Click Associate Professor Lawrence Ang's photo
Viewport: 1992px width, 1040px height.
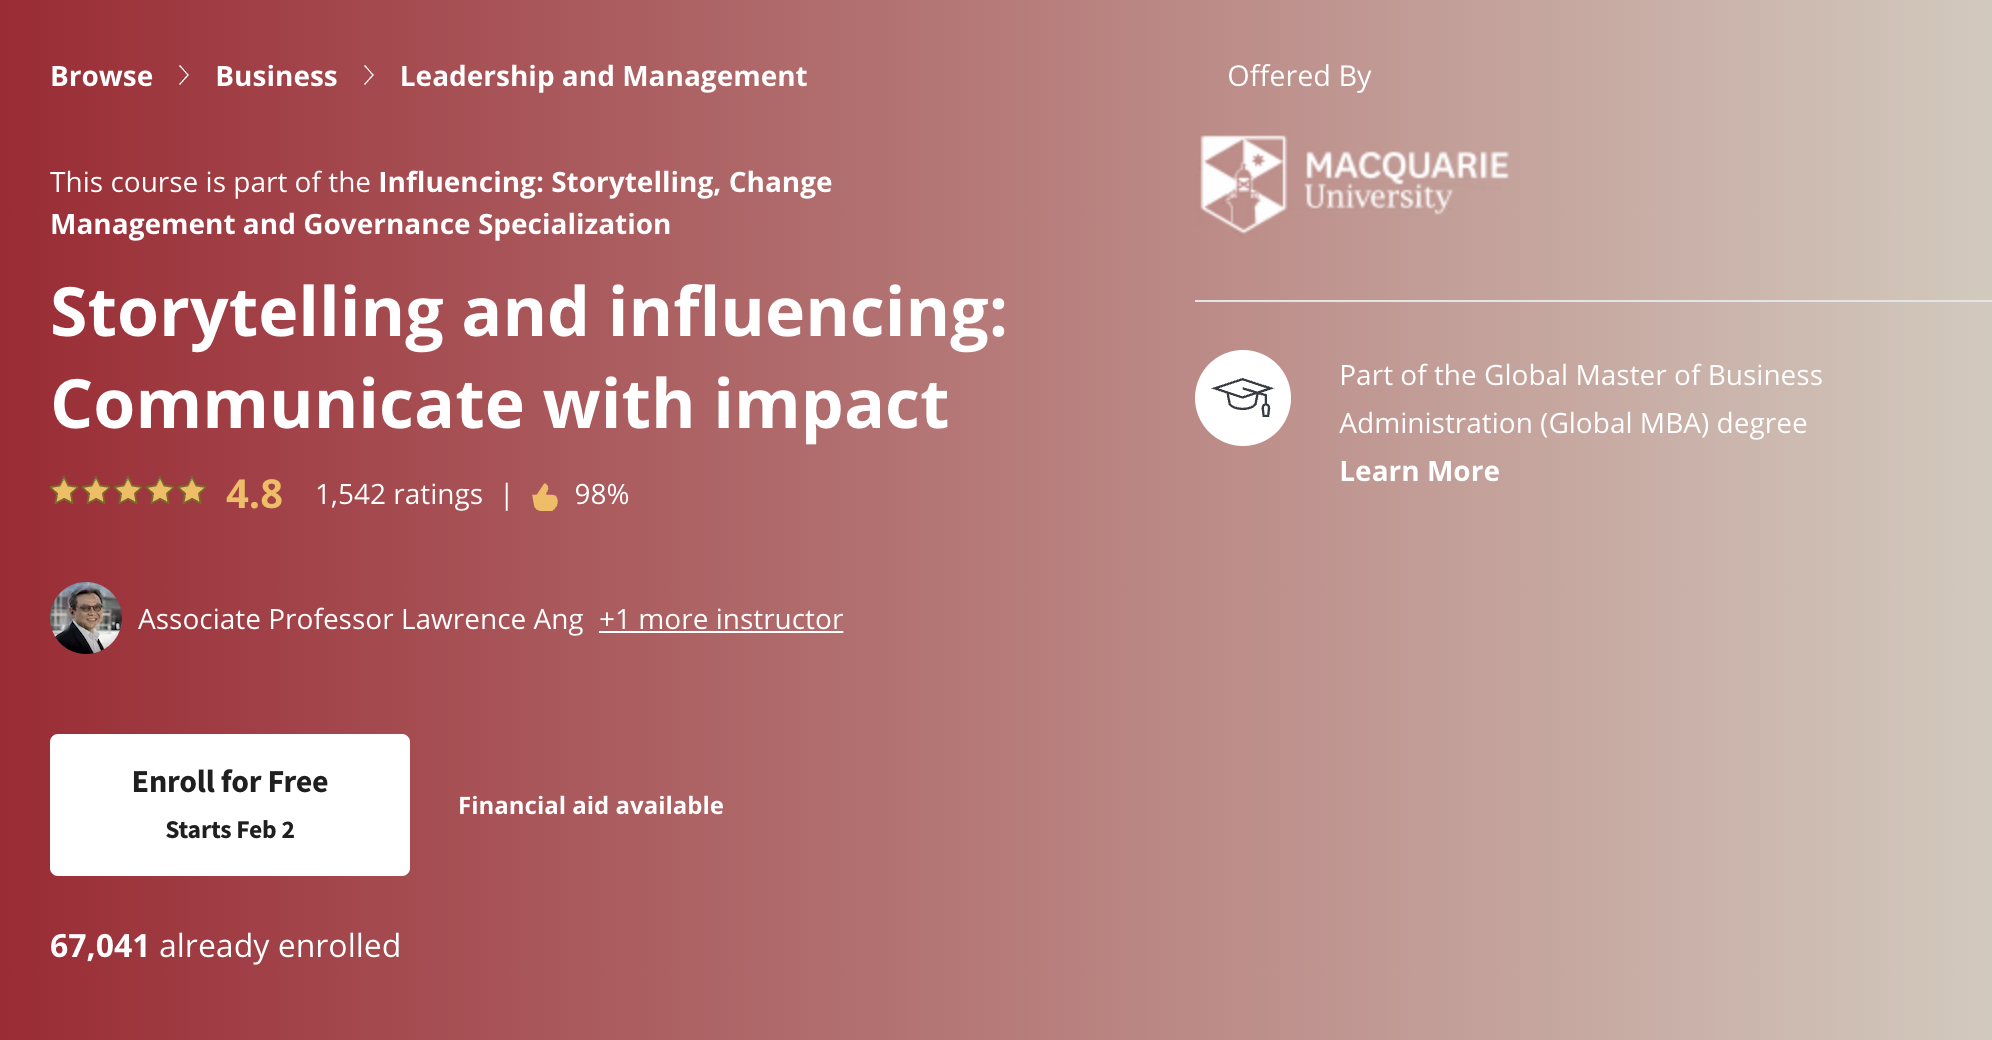[87, 619]
